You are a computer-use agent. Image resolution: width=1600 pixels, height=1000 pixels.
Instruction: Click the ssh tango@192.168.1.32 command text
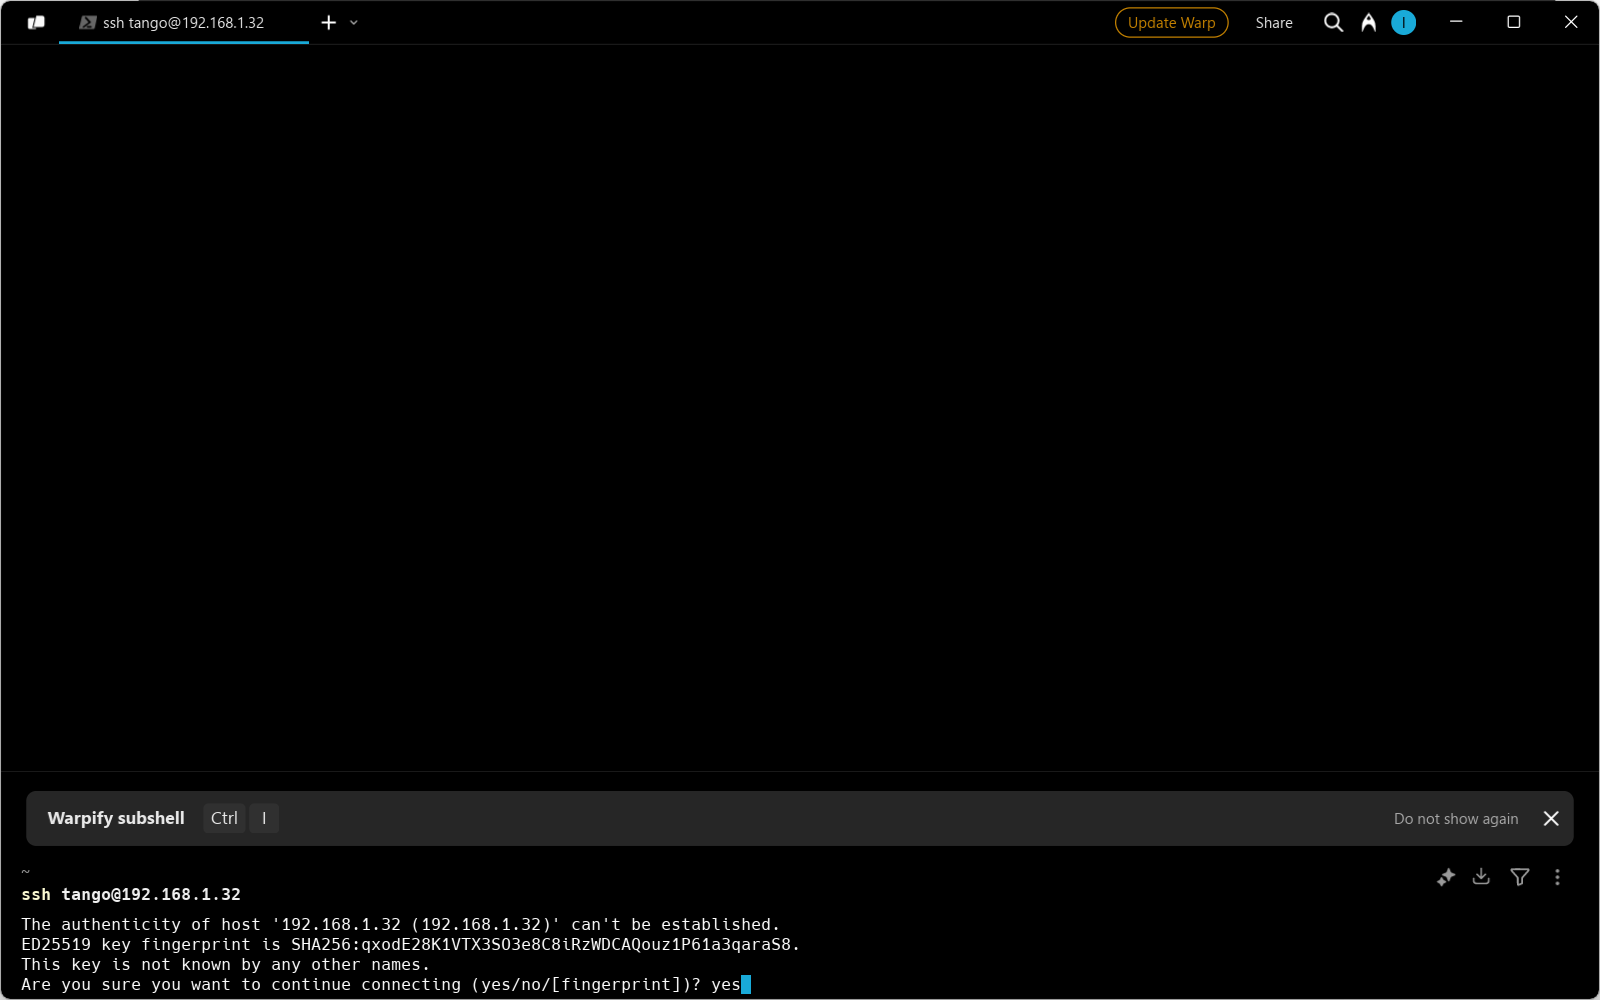coord(131,894)
